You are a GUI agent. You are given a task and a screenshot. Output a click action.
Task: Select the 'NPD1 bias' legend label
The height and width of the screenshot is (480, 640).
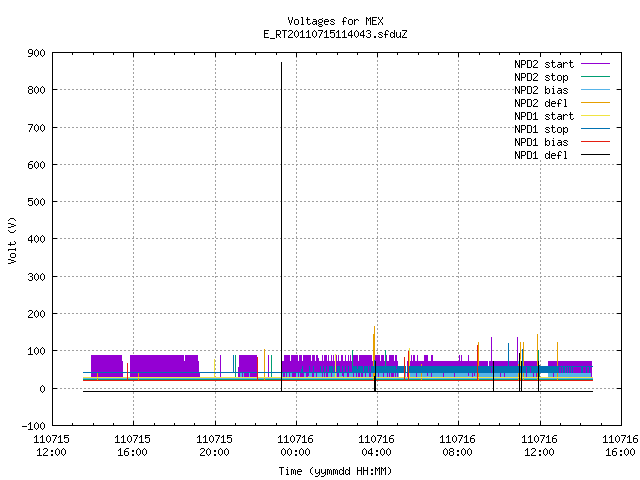click(x=541, y=142)
